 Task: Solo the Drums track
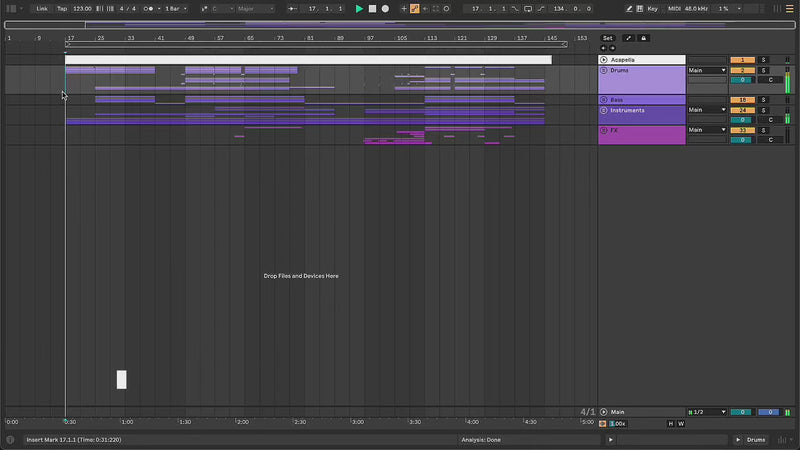pos(763,70)
